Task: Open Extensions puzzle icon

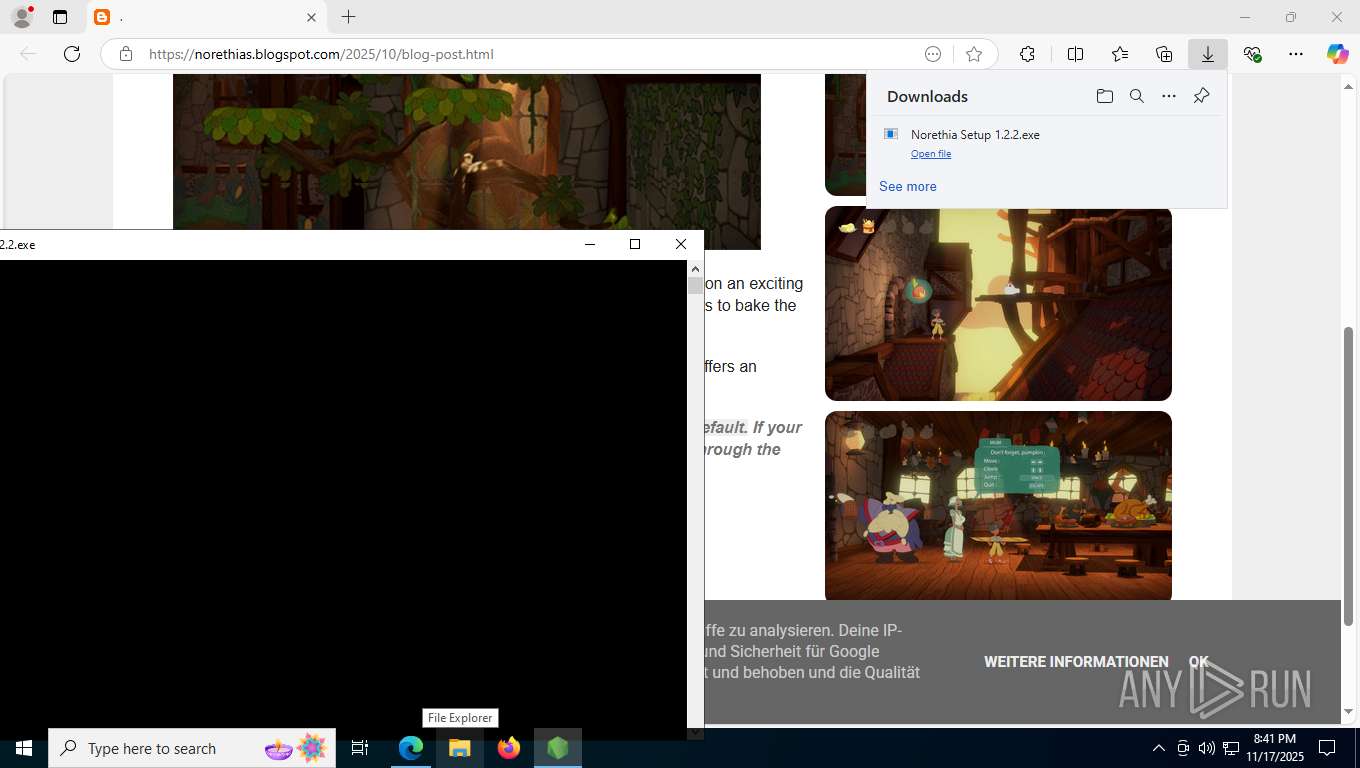Action: tap(1027, 54)
